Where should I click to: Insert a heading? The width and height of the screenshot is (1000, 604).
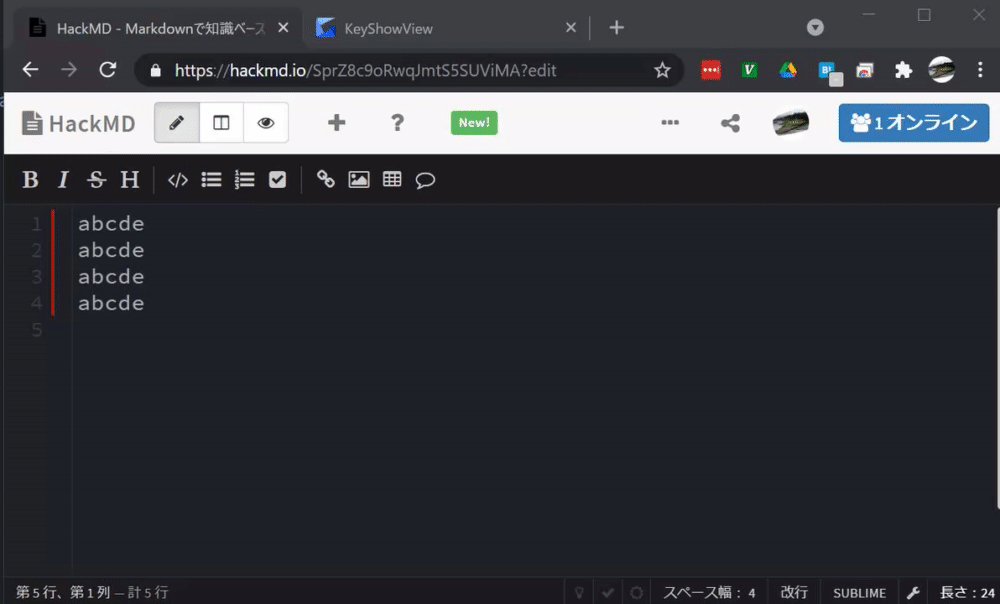pyautogui.click(x=129, y=180)
